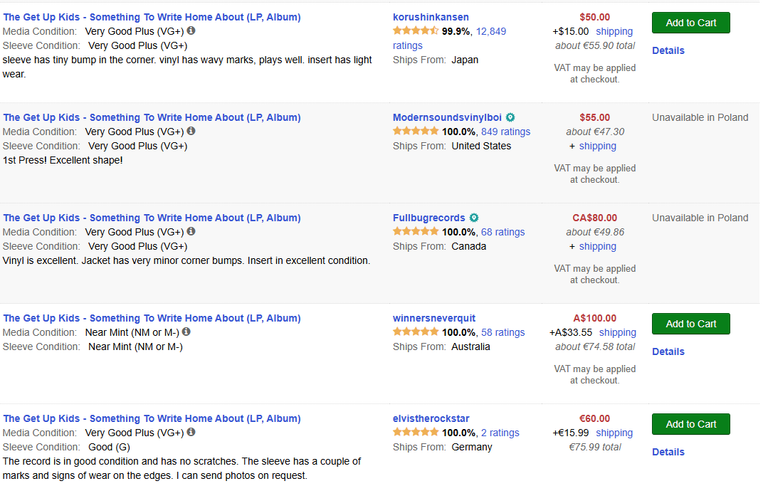Click Near Mint info icon in winnersneverquit listing

click(x=186, y=332)
